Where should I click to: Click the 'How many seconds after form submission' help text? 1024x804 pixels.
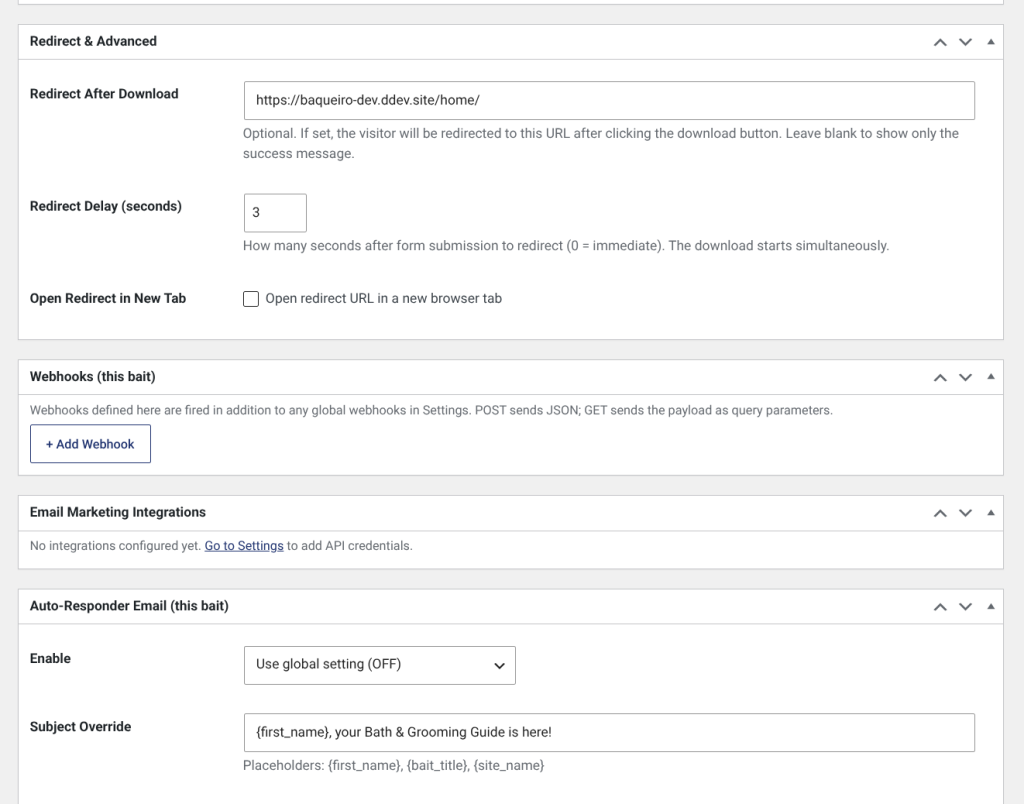[566, 246]
